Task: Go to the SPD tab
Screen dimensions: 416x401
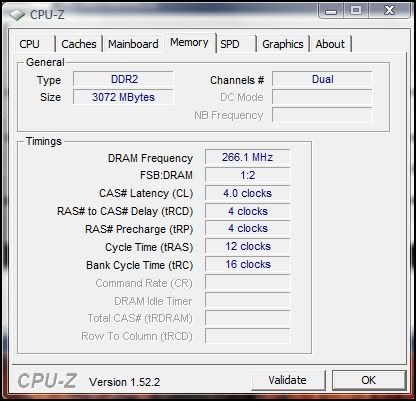Action: [x=236, y=44]
